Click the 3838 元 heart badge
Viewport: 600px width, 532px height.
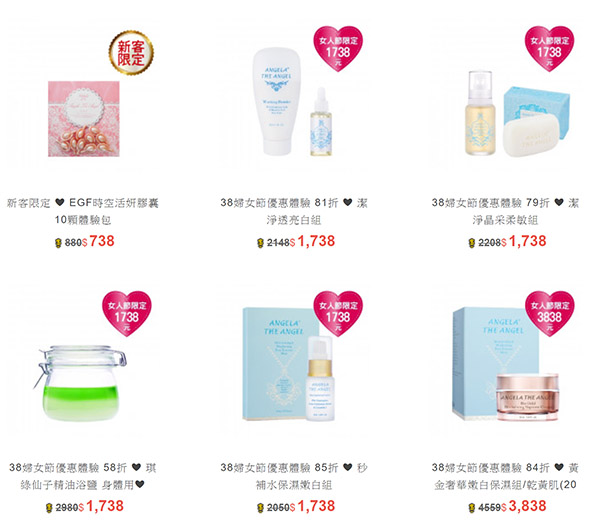(x=549, y=313)
